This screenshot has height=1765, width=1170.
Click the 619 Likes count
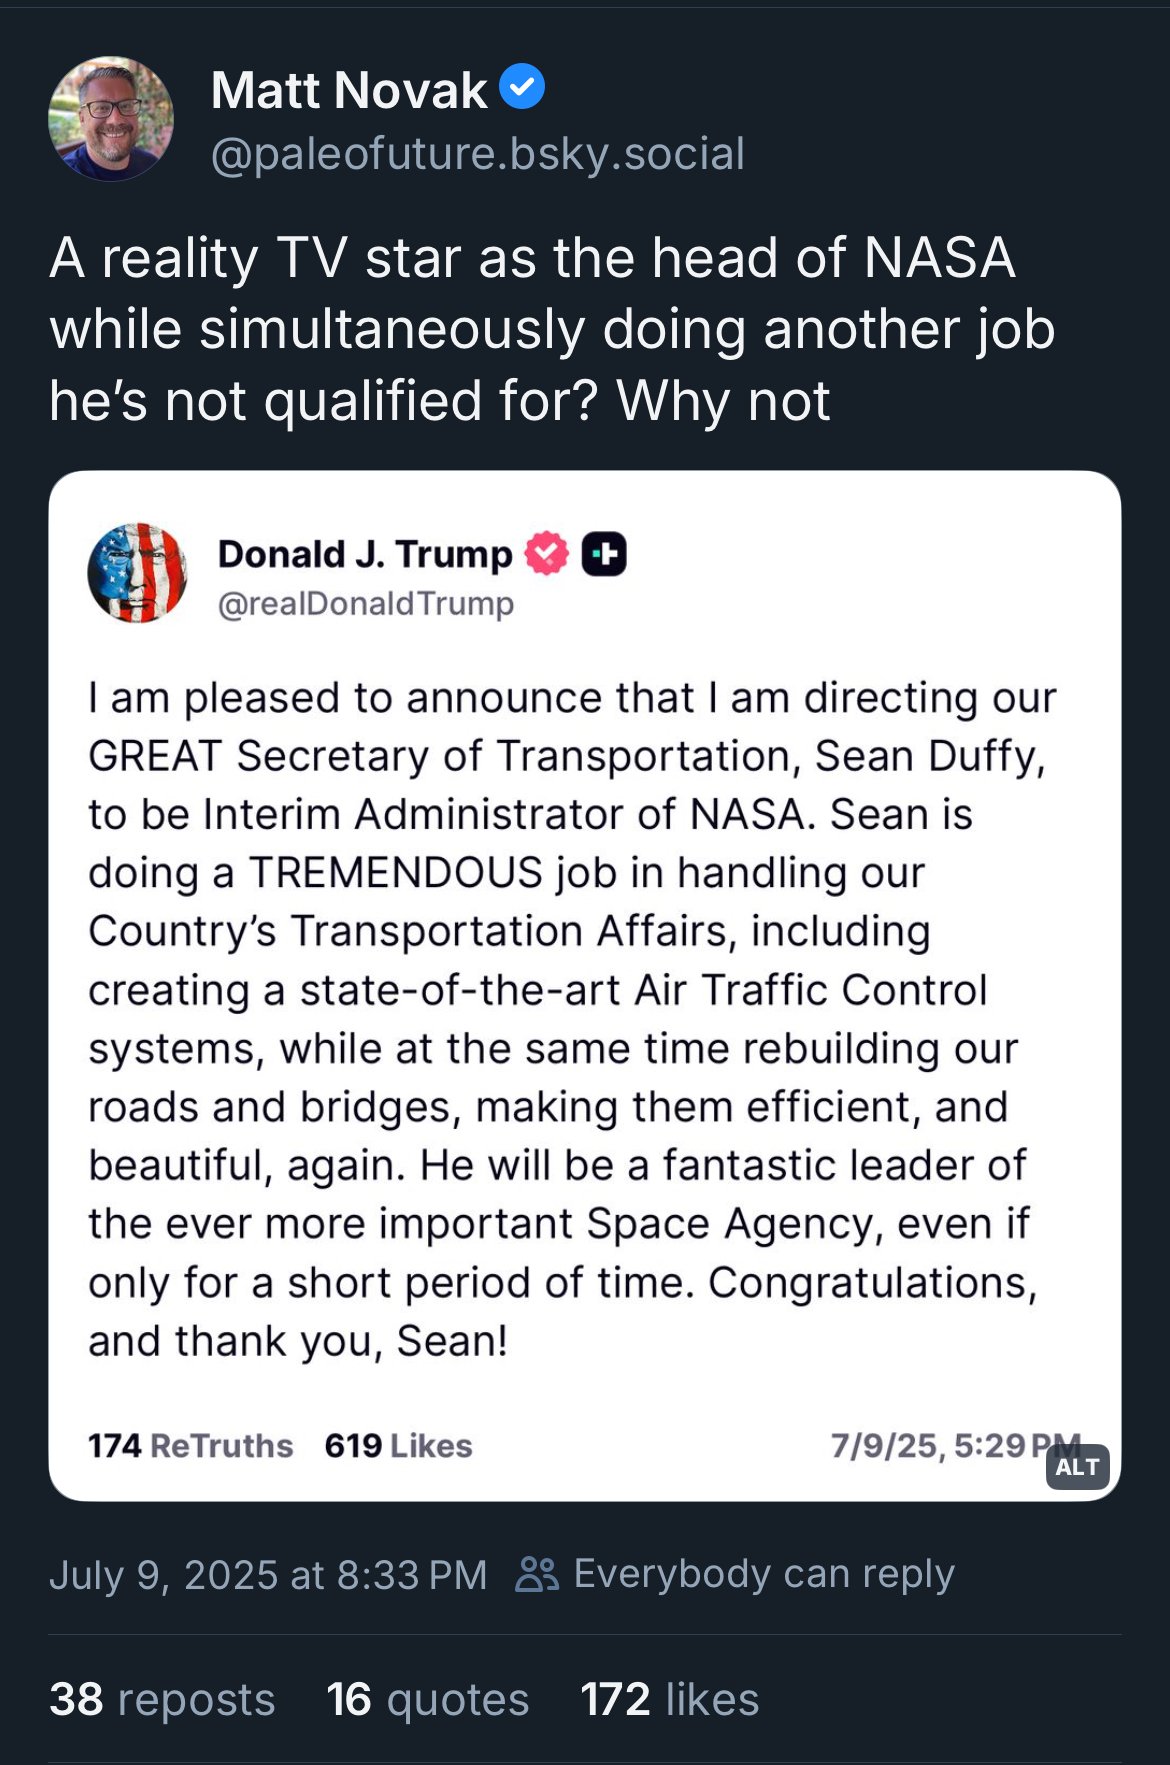(x=398, y=1446)
